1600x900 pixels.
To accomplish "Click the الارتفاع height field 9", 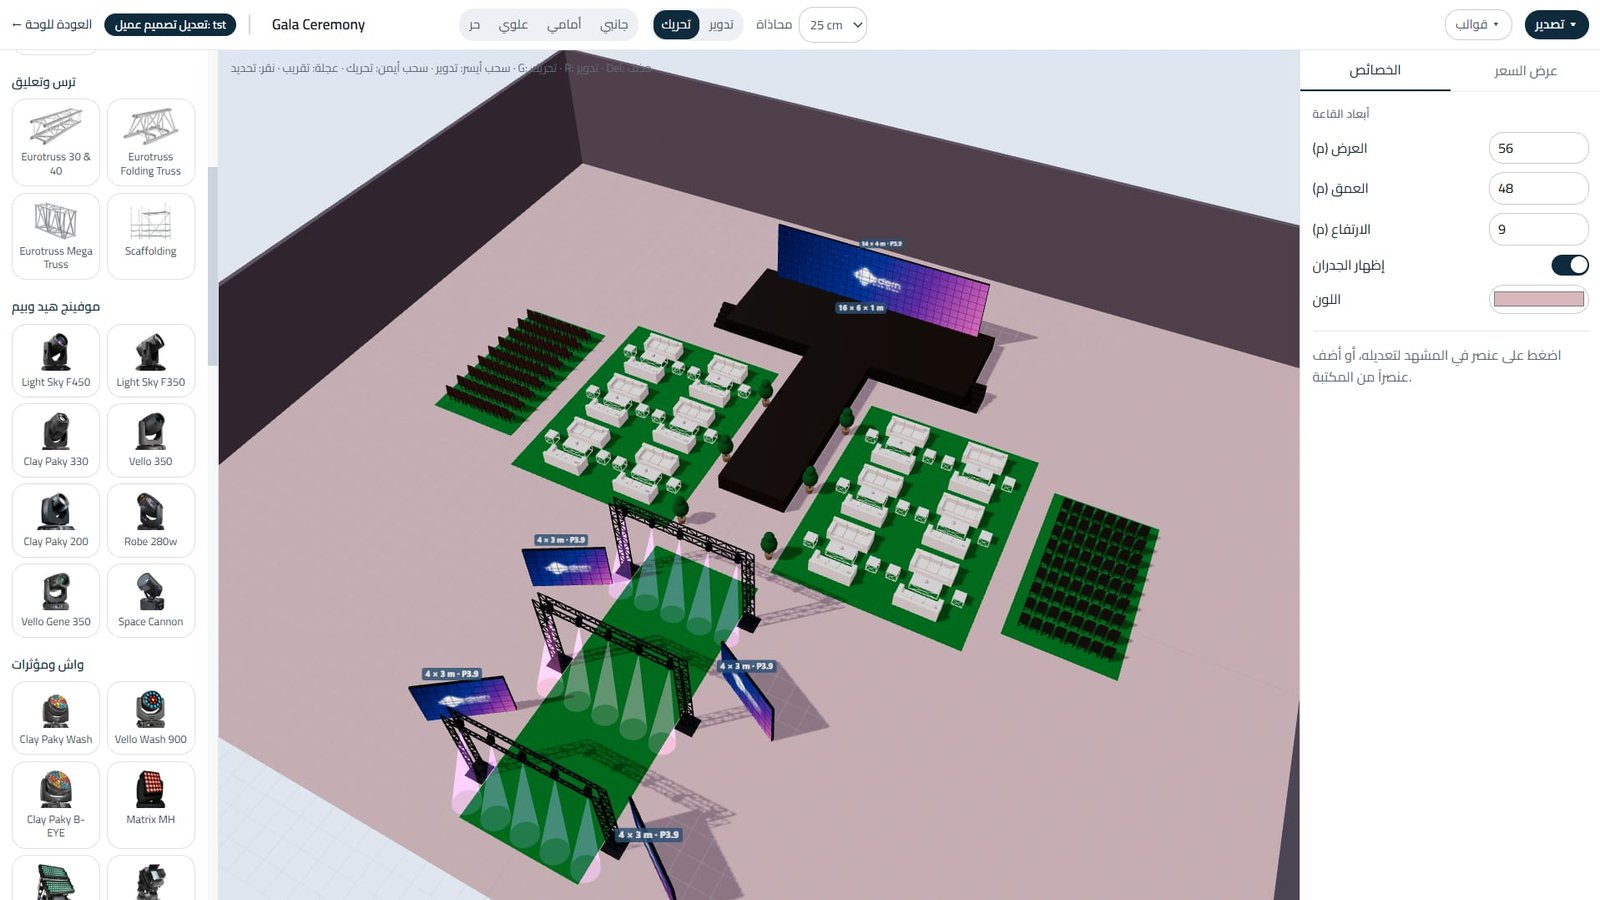I will click(x=1539, y=229).
